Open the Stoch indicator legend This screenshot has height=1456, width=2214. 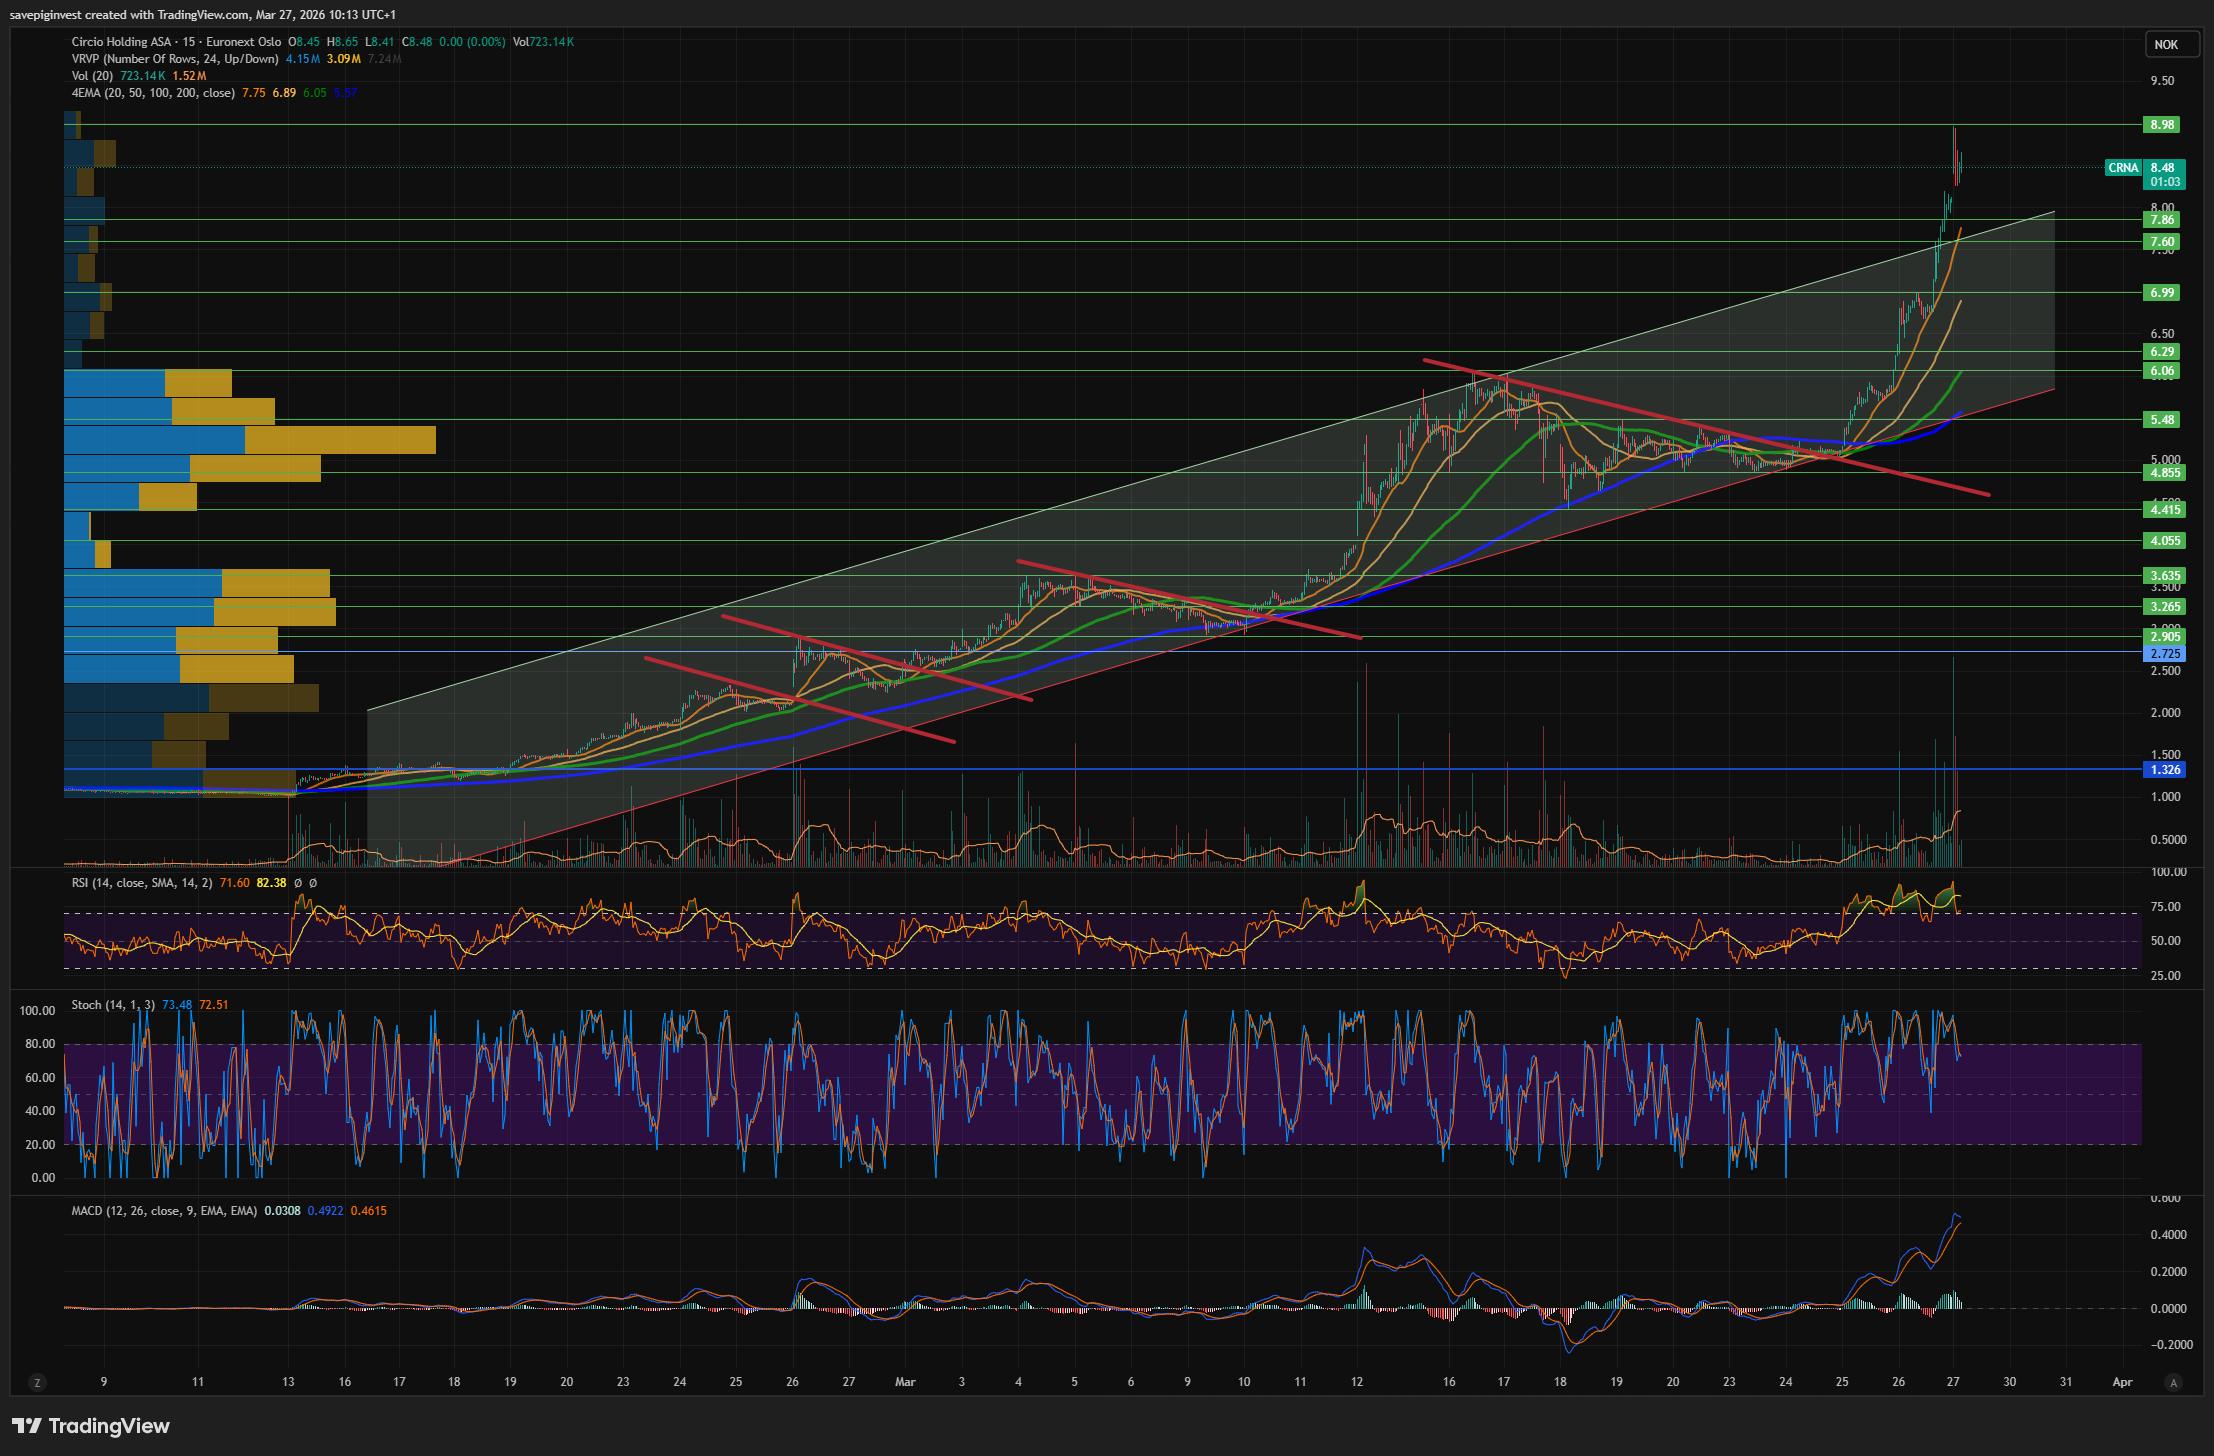pyautogui.click(x=112, y=1005)
